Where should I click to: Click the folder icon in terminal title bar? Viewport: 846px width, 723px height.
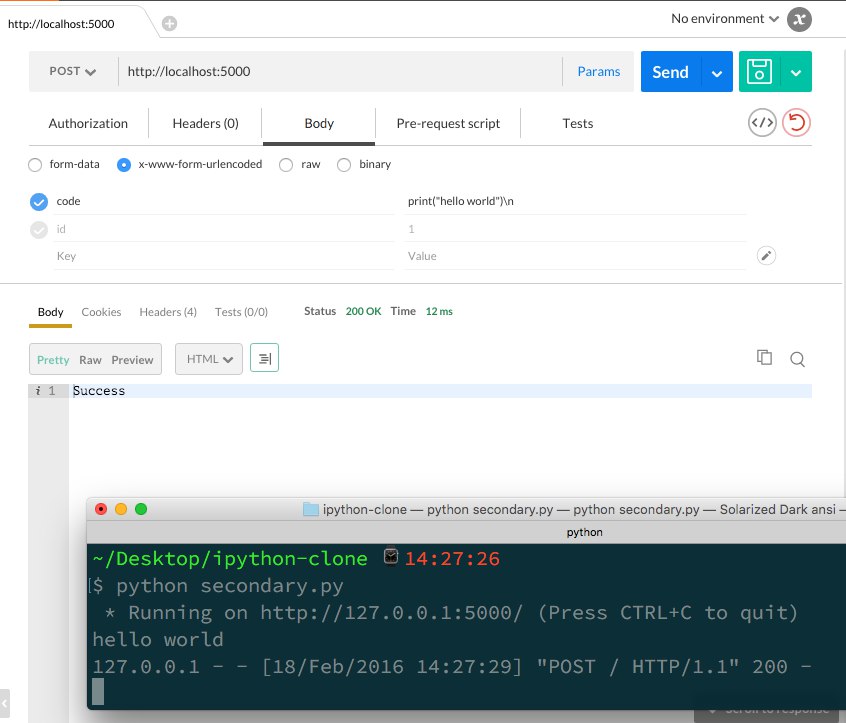(x=311, y=509)
